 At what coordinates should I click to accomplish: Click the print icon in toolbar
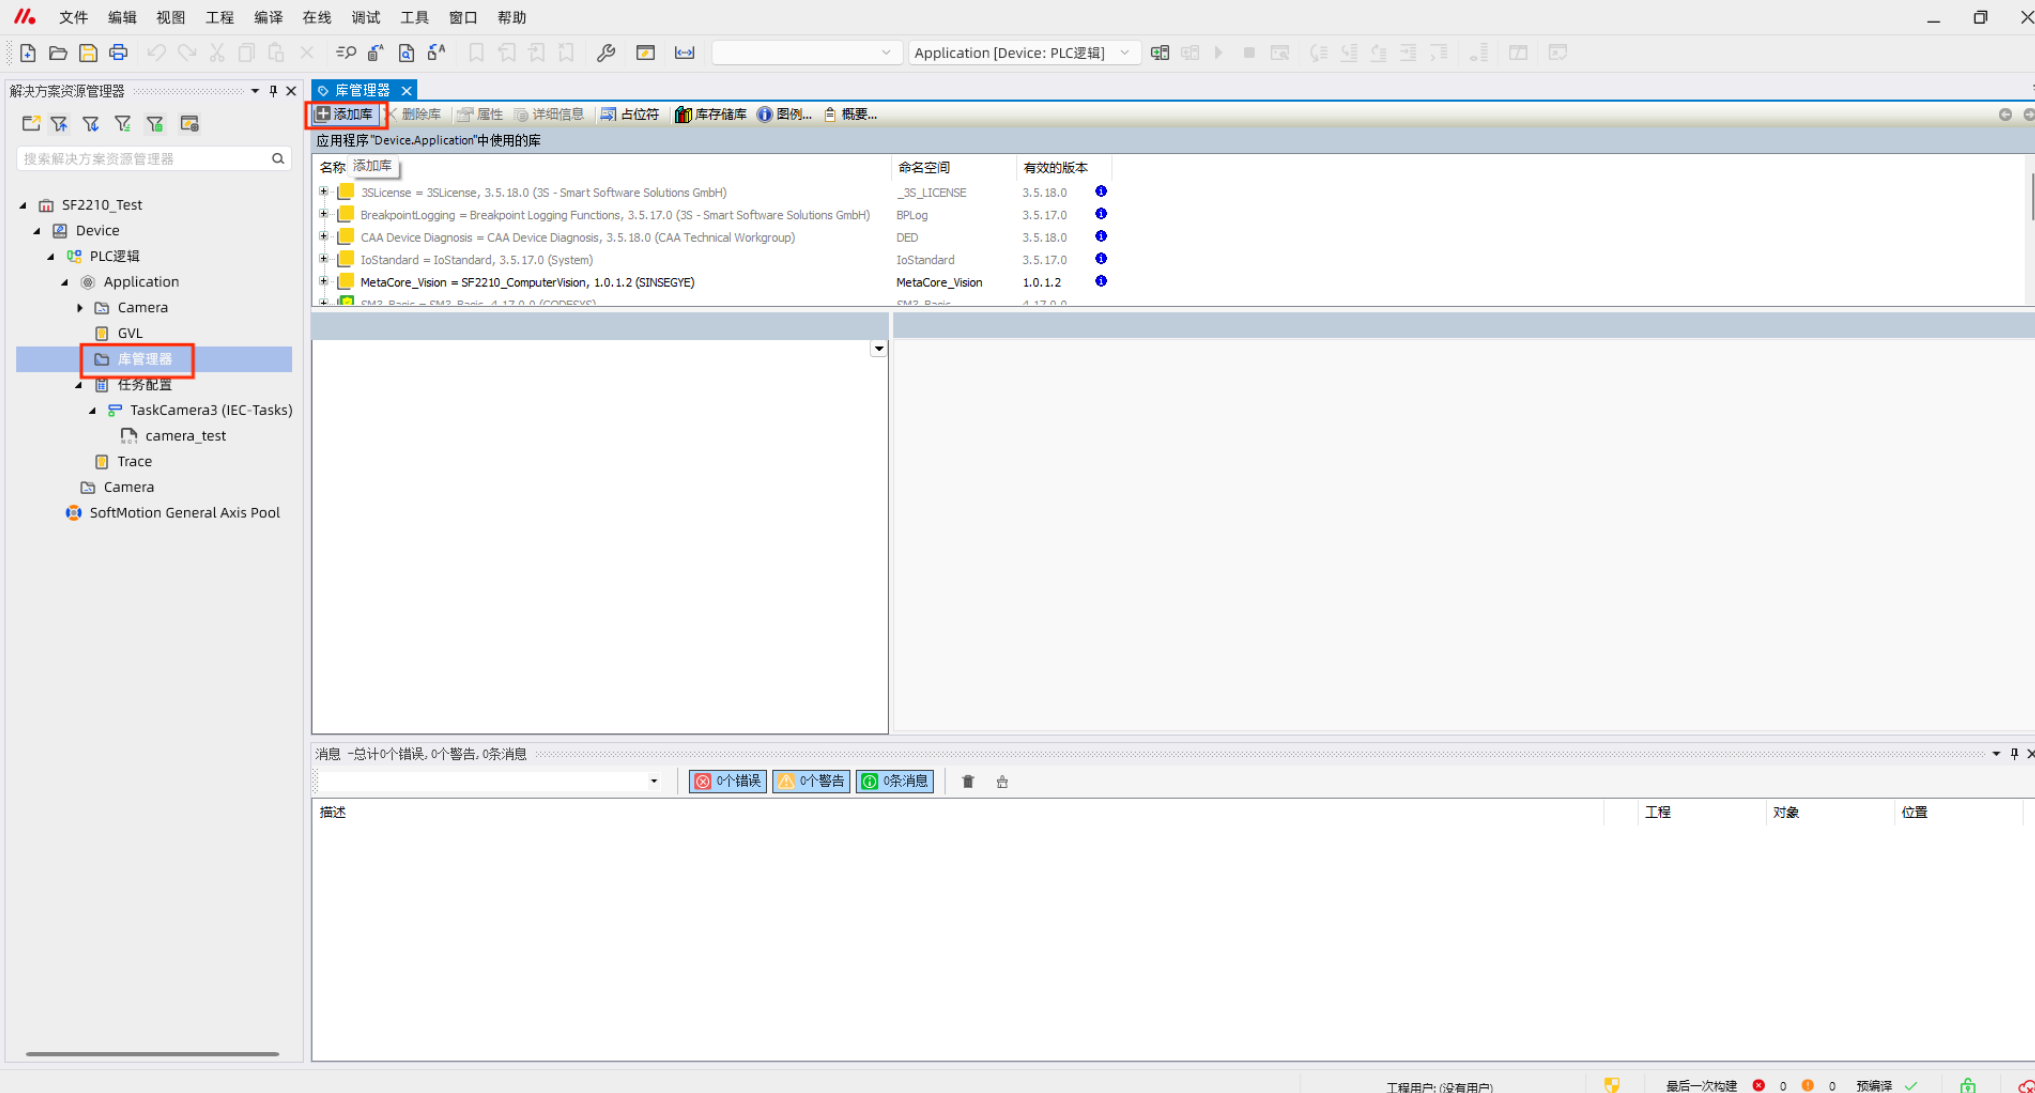click(x=118, y=53)
